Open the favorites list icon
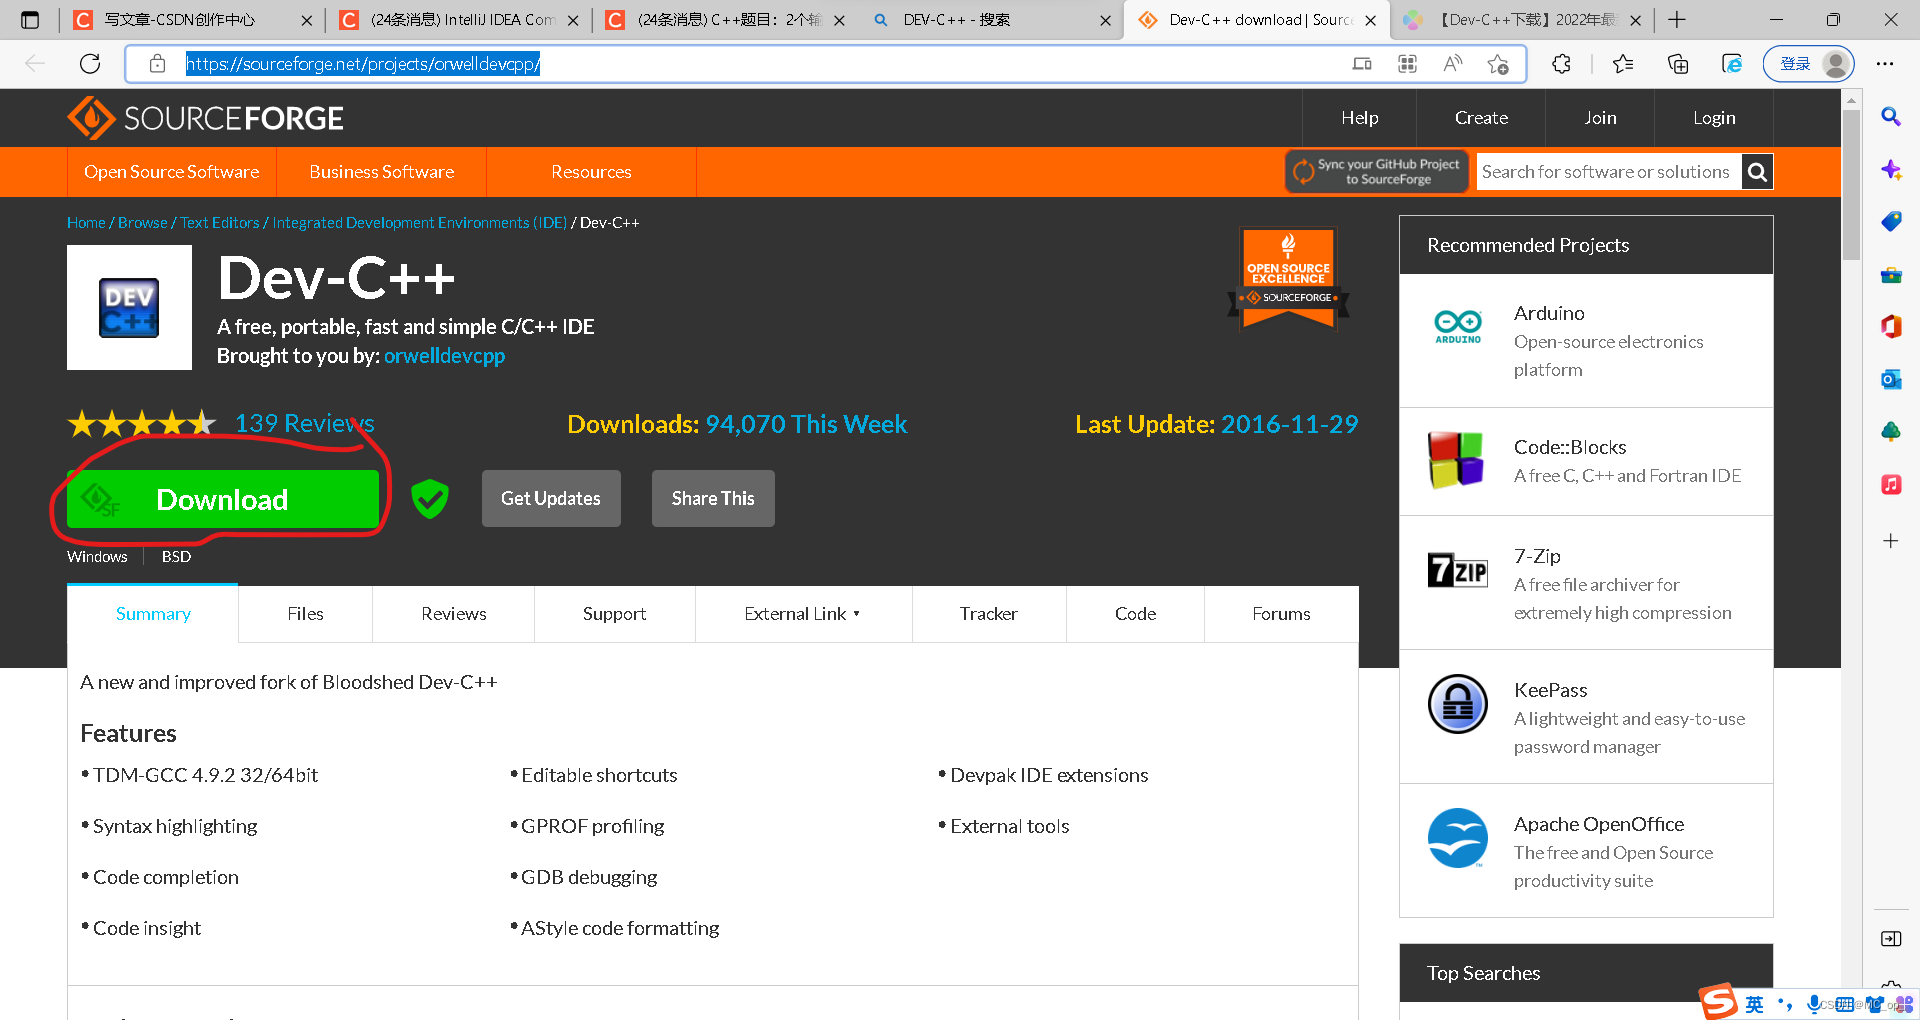Viewport: 1920px width, 1020px height. [1623, 64]
